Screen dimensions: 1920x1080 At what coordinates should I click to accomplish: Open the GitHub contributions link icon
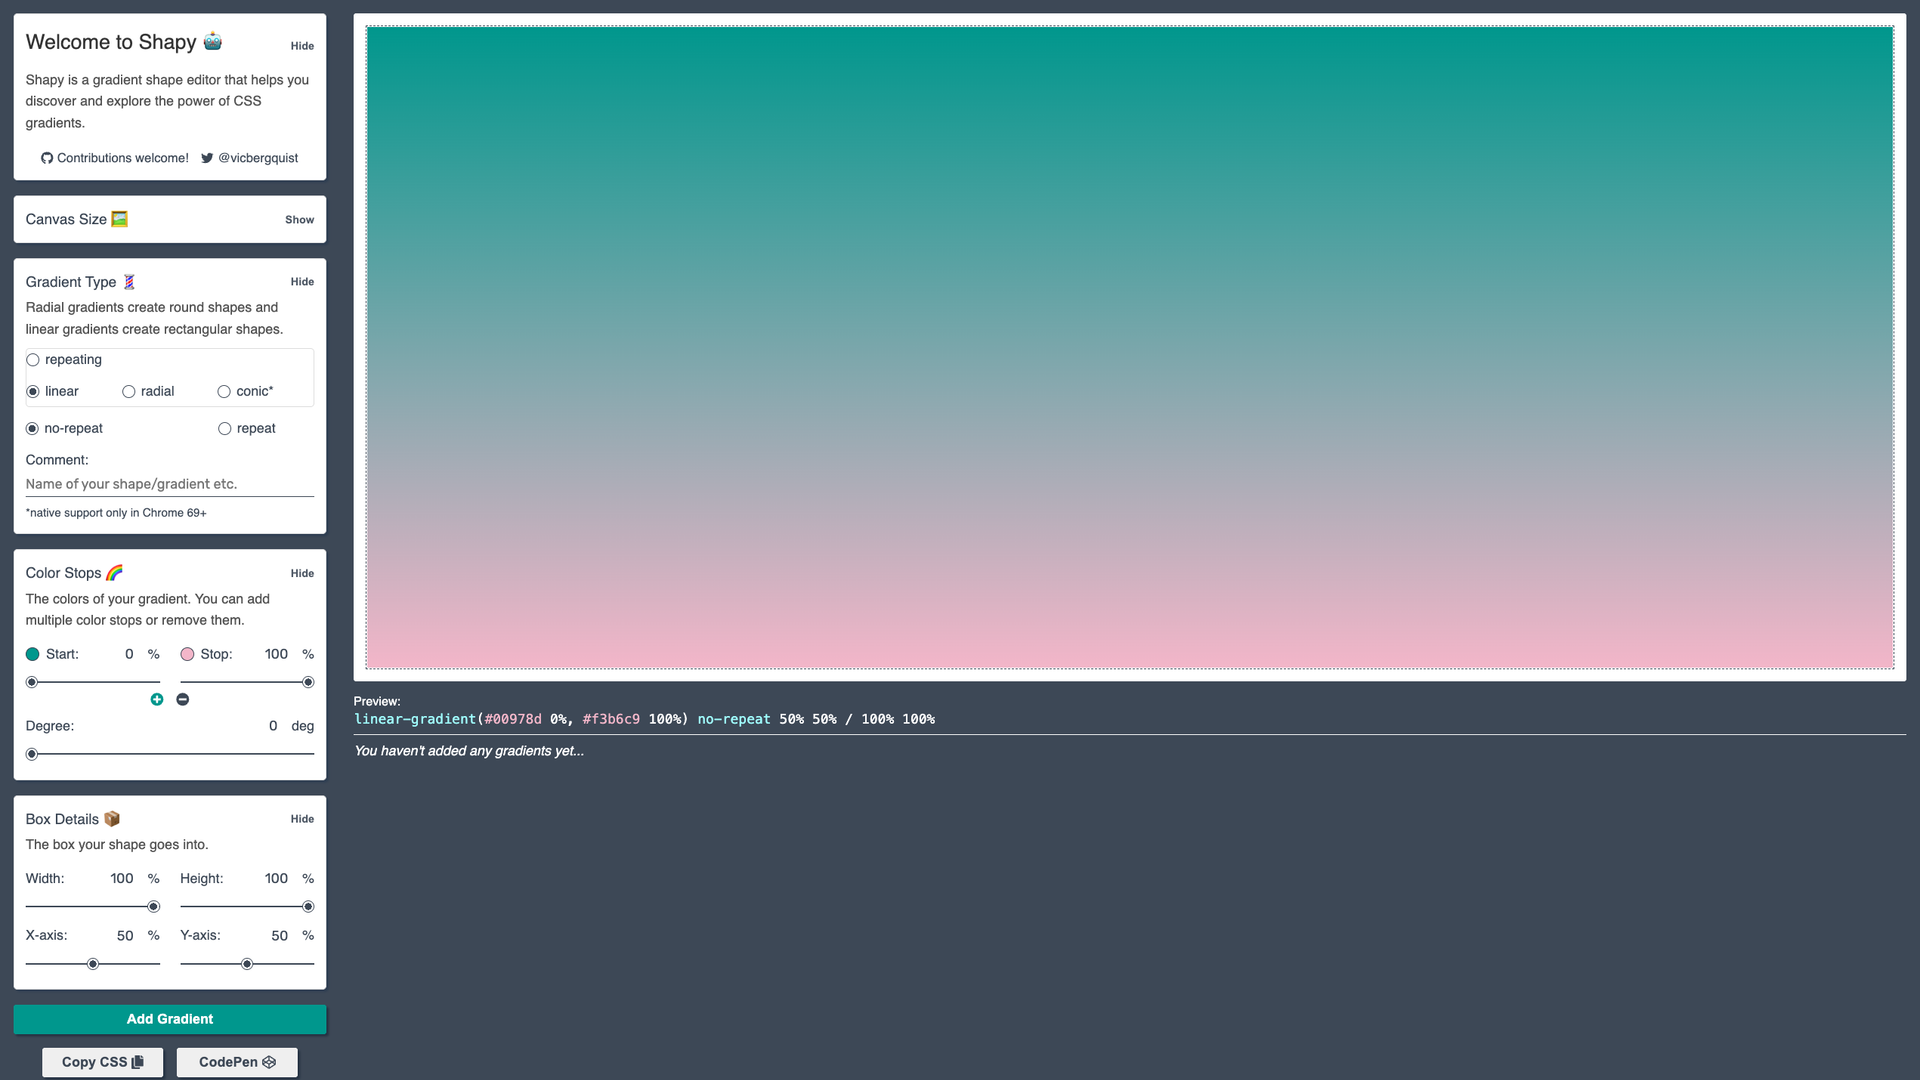pos(46,158)
